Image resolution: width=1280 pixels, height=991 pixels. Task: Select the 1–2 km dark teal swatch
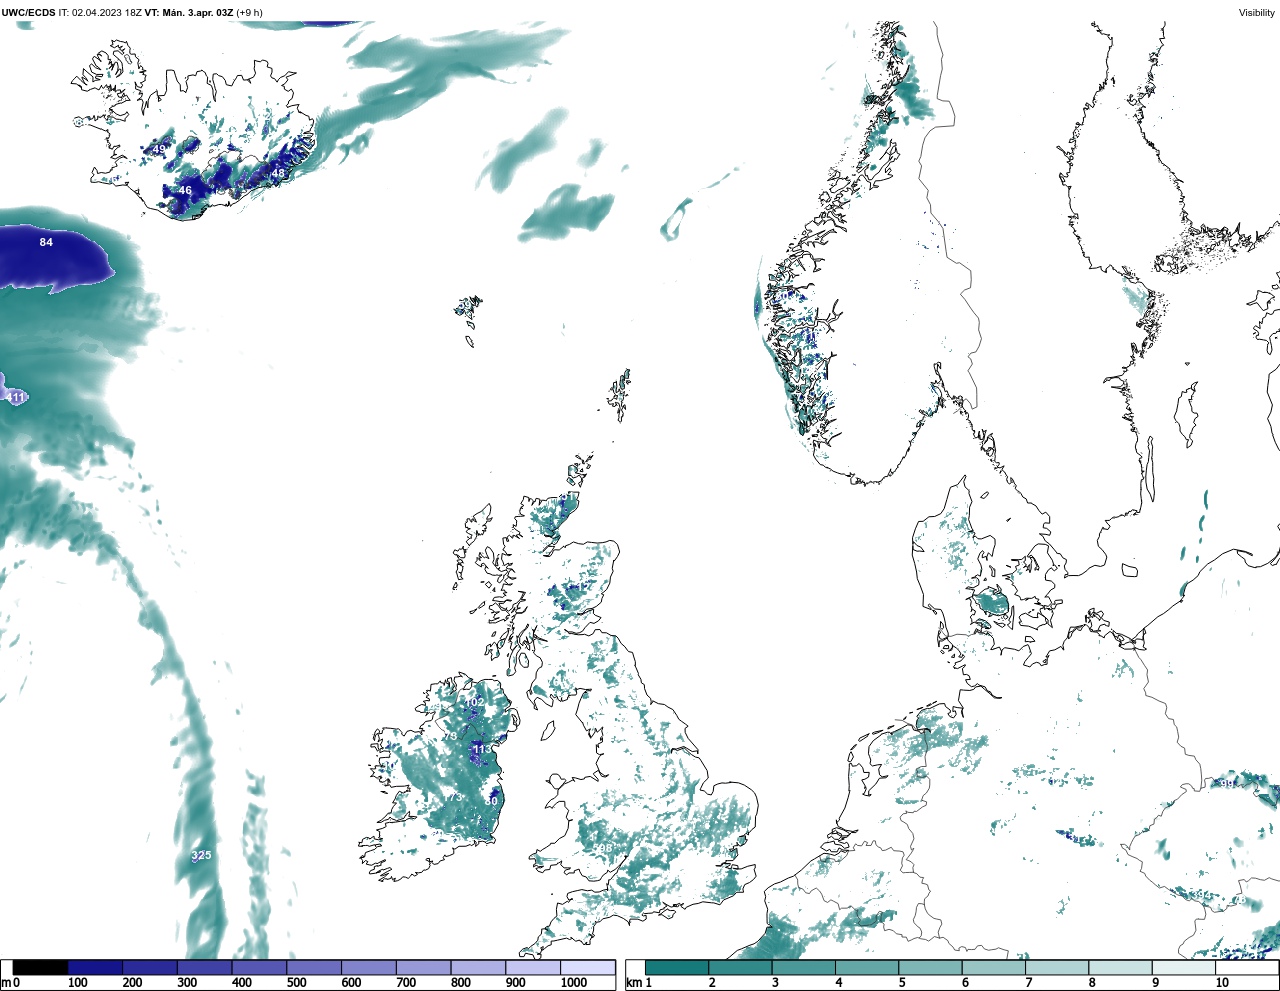[x=677, y=967]
